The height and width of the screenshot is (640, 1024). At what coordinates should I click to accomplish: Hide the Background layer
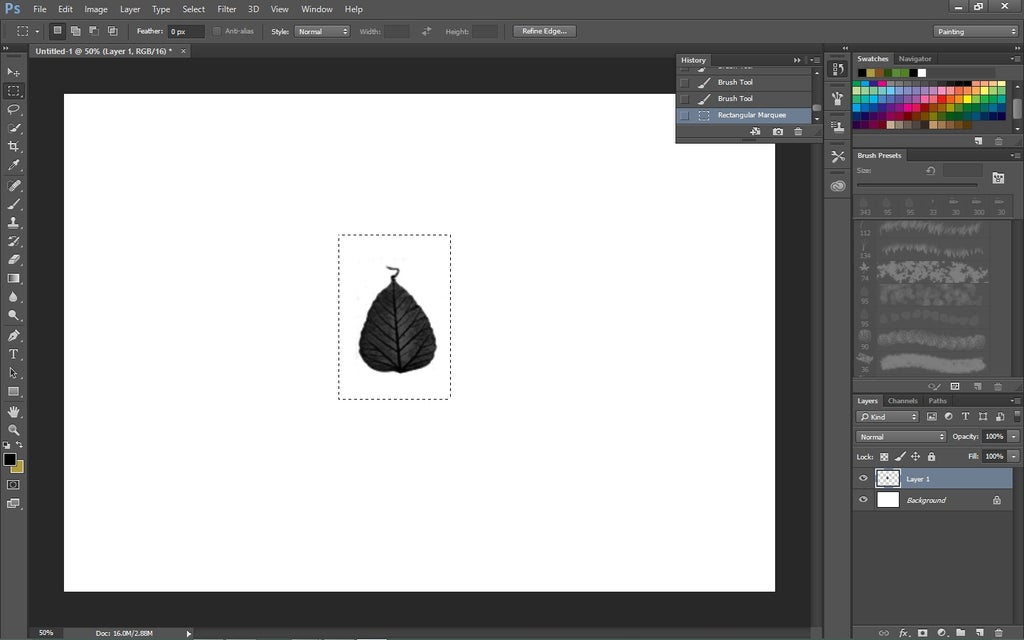click(x=863, y=499)
